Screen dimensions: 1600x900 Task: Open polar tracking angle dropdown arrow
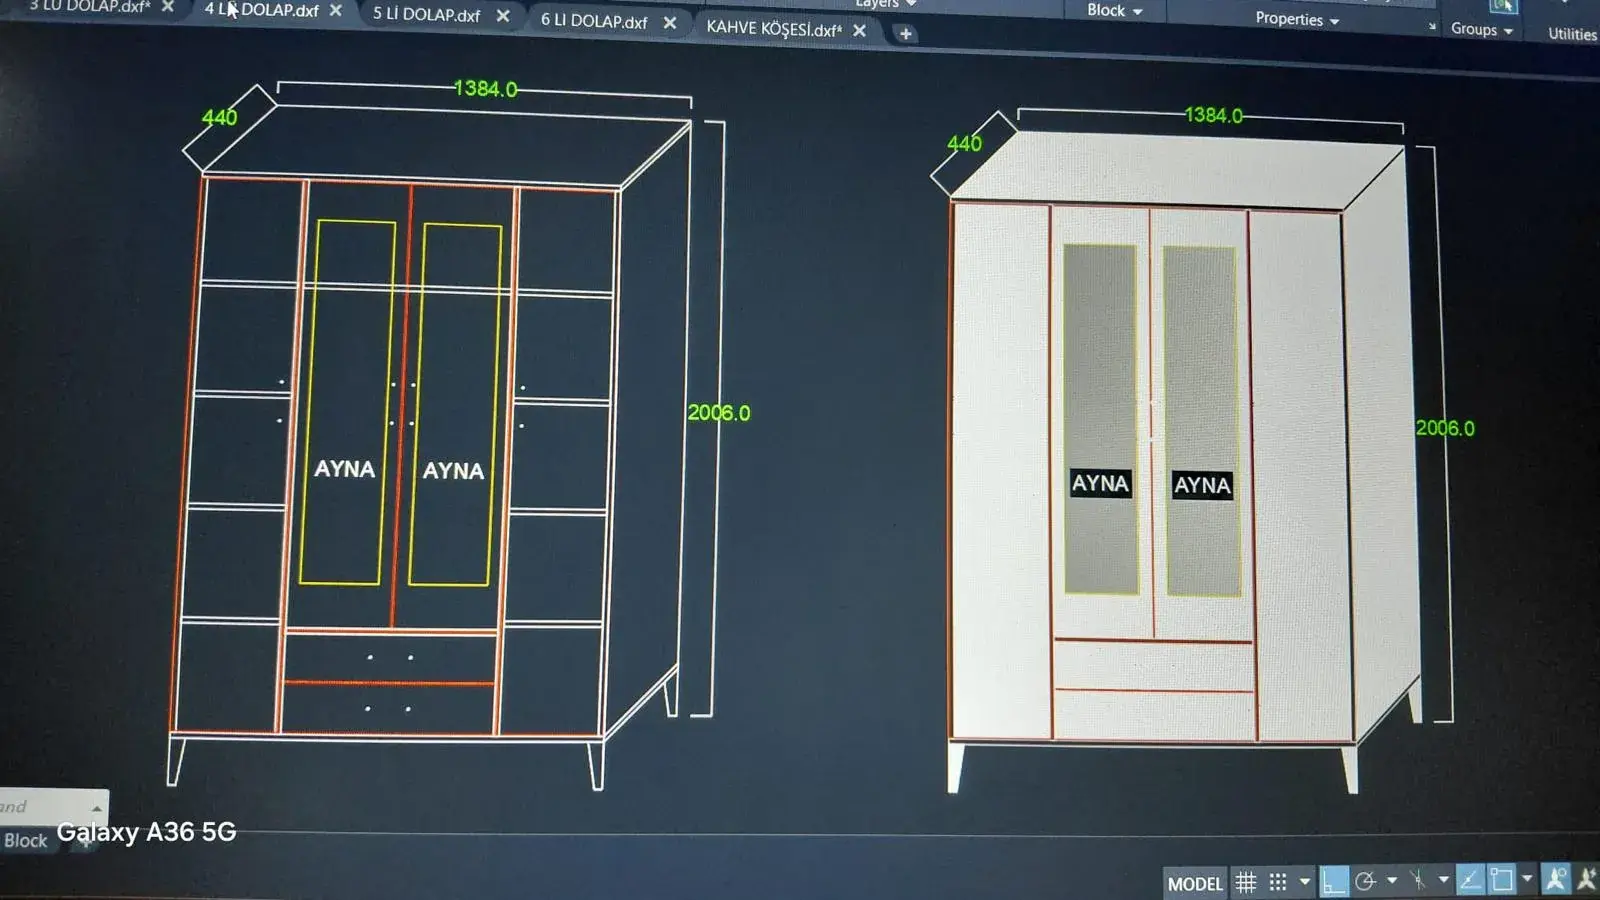click(1392, 880)
